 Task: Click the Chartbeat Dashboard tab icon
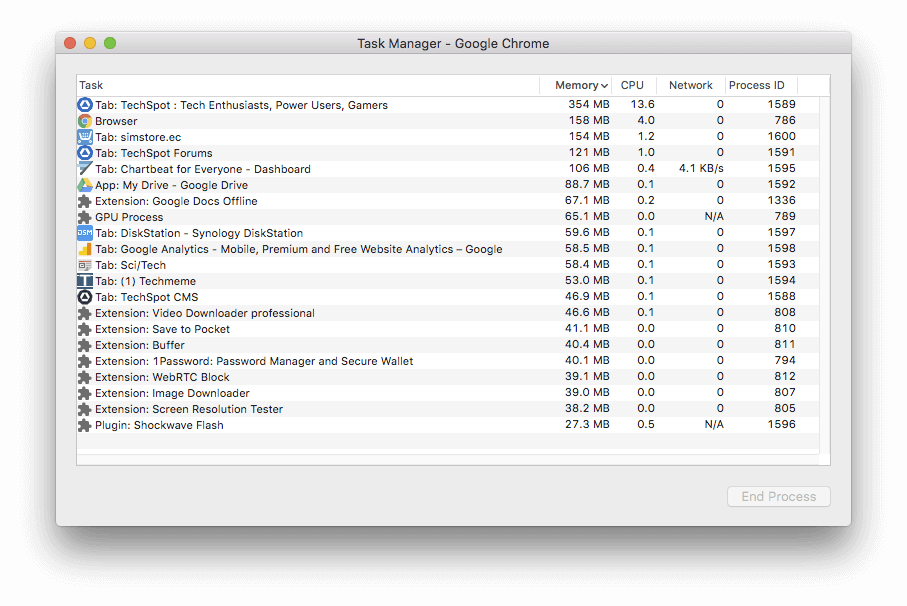[85, 169]
